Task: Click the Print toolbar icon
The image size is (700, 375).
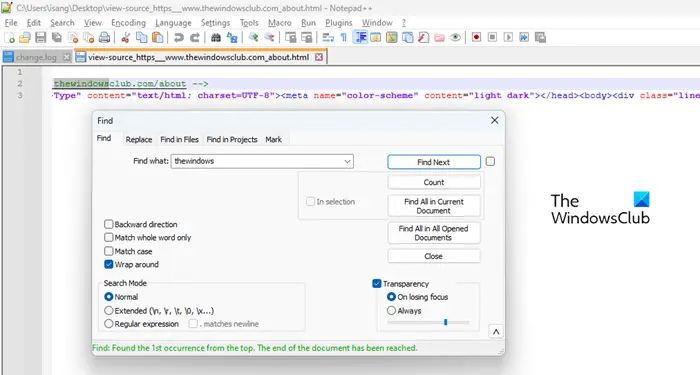Action: [104, 38]
